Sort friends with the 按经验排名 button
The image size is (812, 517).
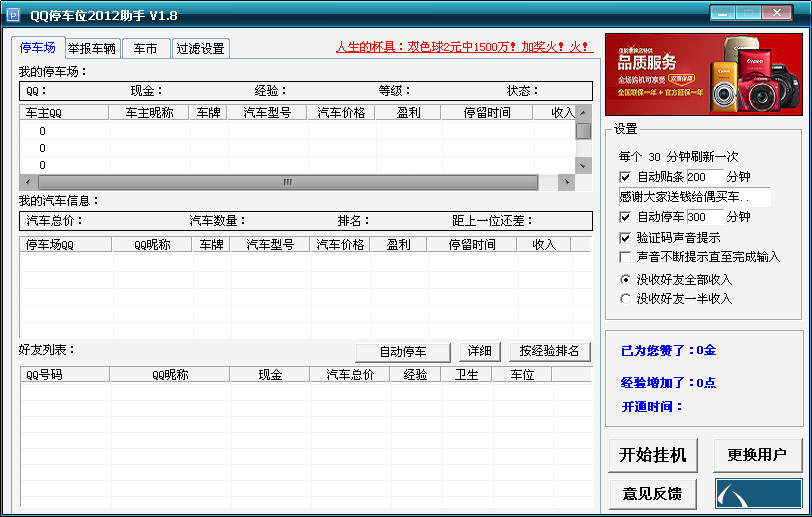(550, 352)
